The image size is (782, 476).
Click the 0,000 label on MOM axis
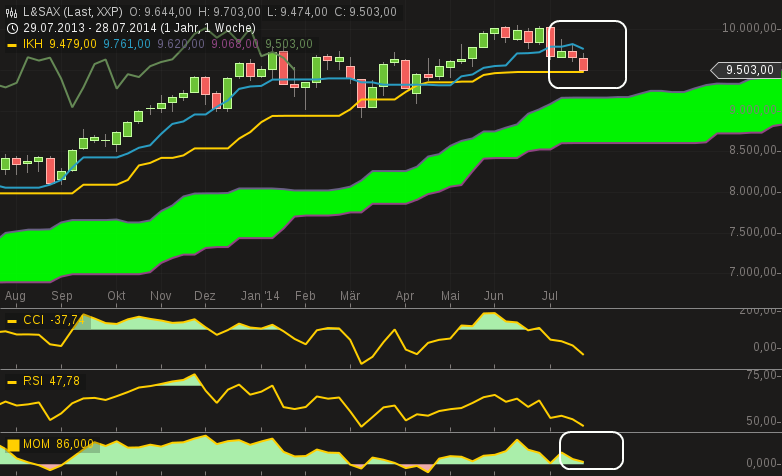764,463
